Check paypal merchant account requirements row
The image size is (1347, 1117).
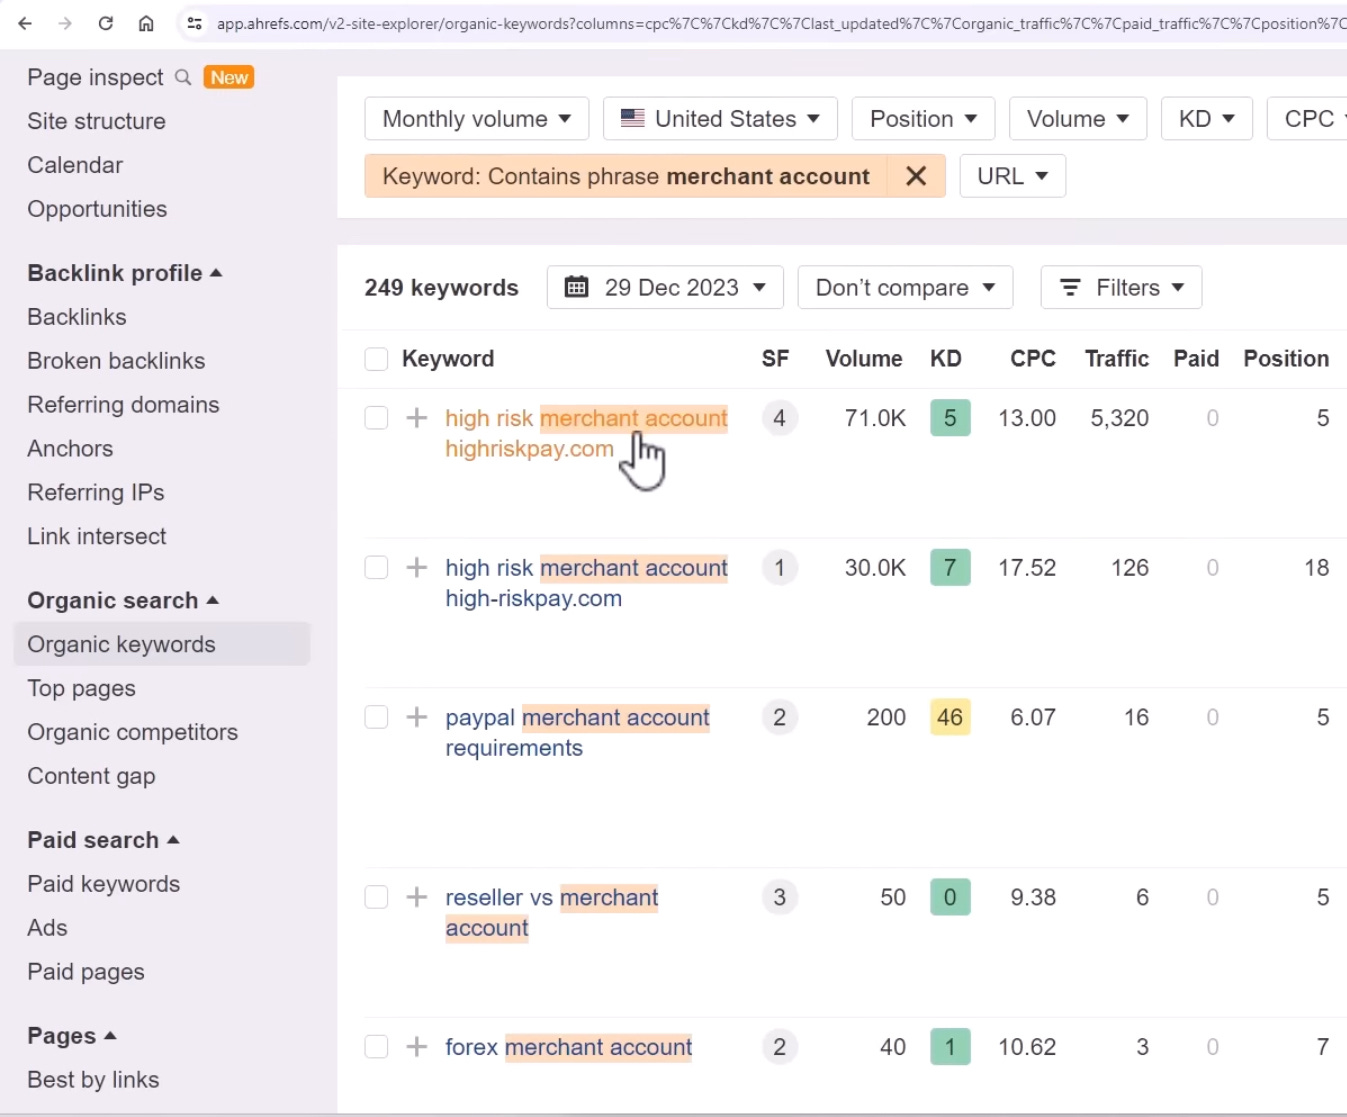376,717
